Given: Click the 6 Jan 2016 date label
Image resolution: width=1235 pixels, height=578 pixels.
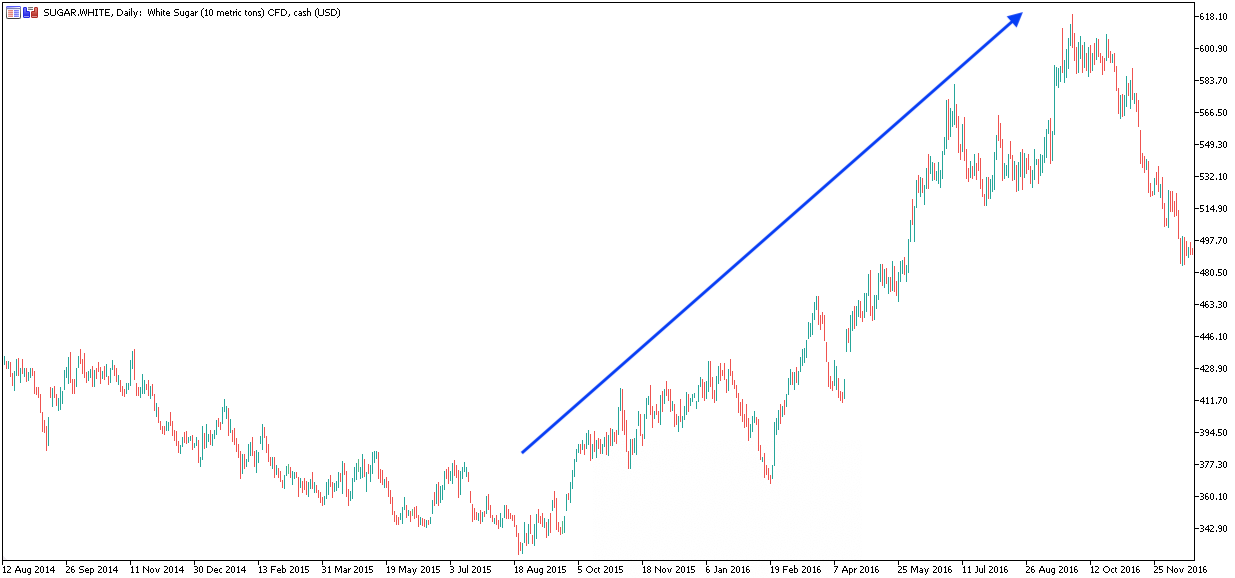Looking at the screenshot, I should point(729,569).
